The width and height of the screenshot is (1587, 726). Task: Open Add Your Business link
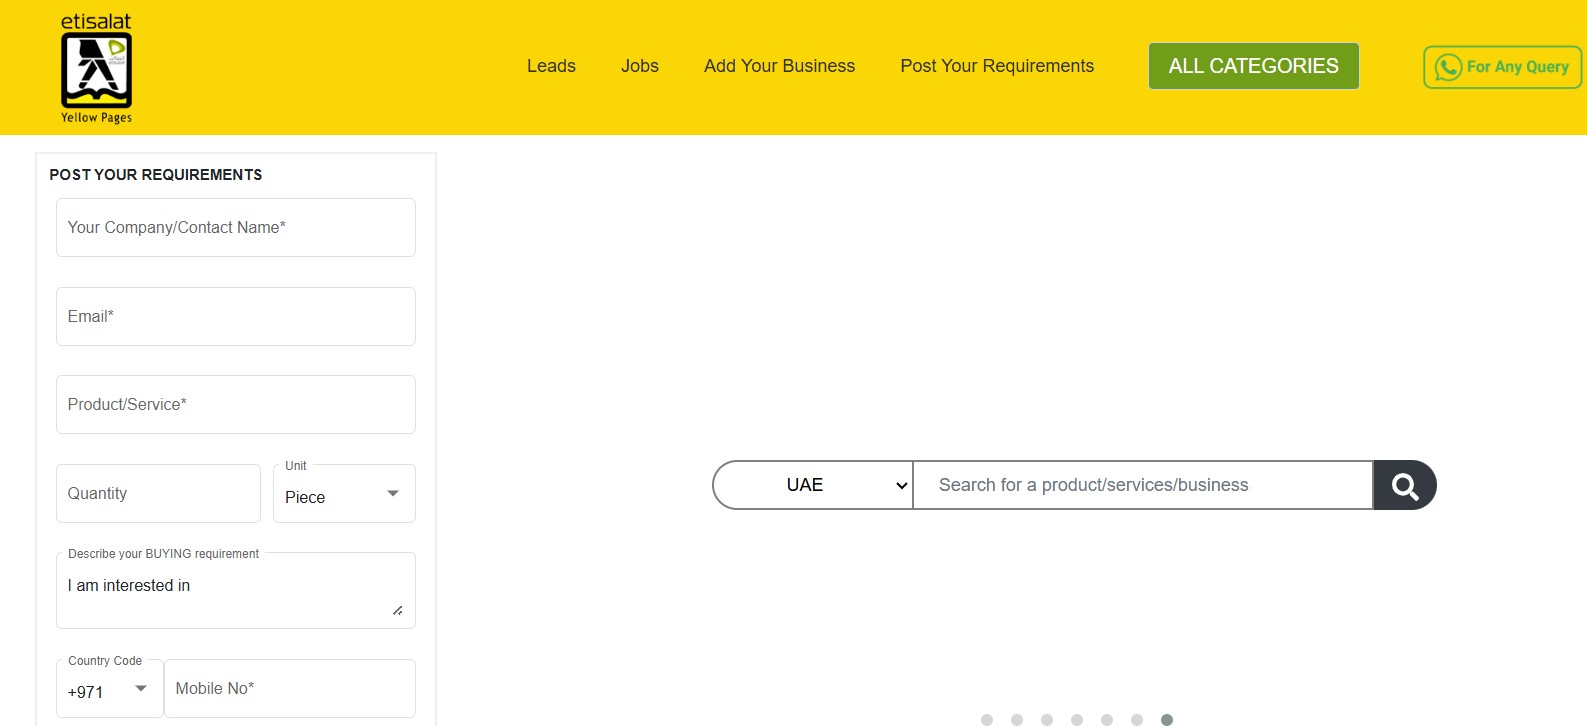click(780, 66)
